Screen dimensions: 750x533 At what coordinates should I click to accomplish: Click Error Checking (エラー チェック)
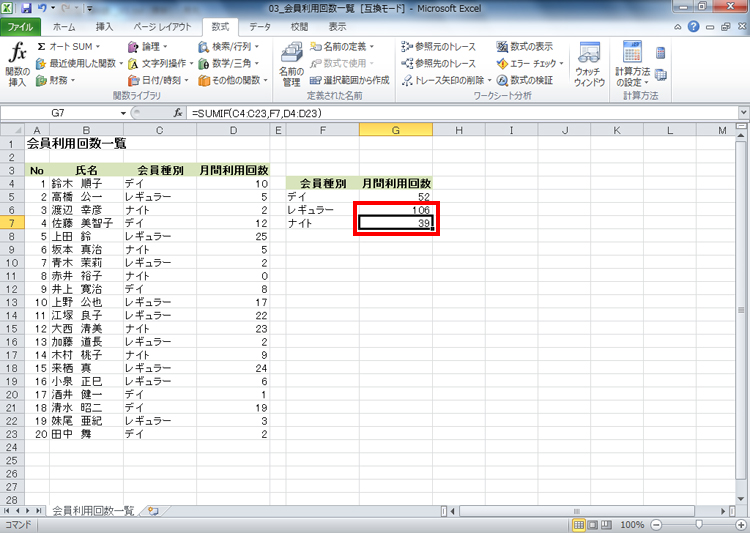(x=526, y=63)
